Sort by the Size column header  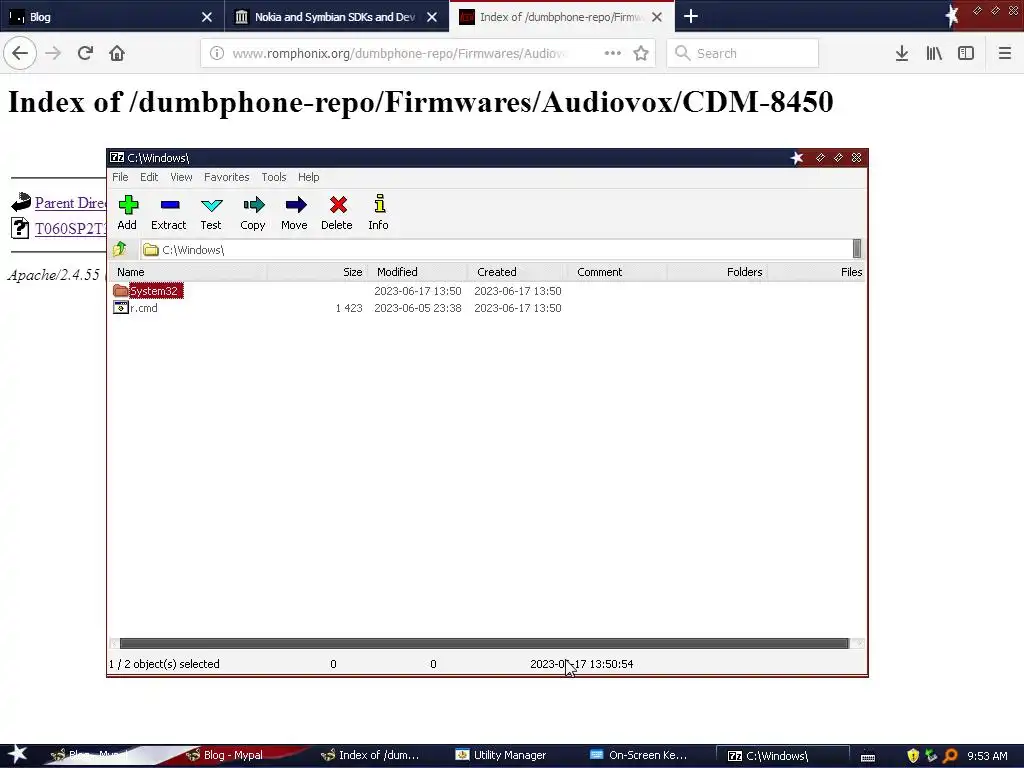317,272
